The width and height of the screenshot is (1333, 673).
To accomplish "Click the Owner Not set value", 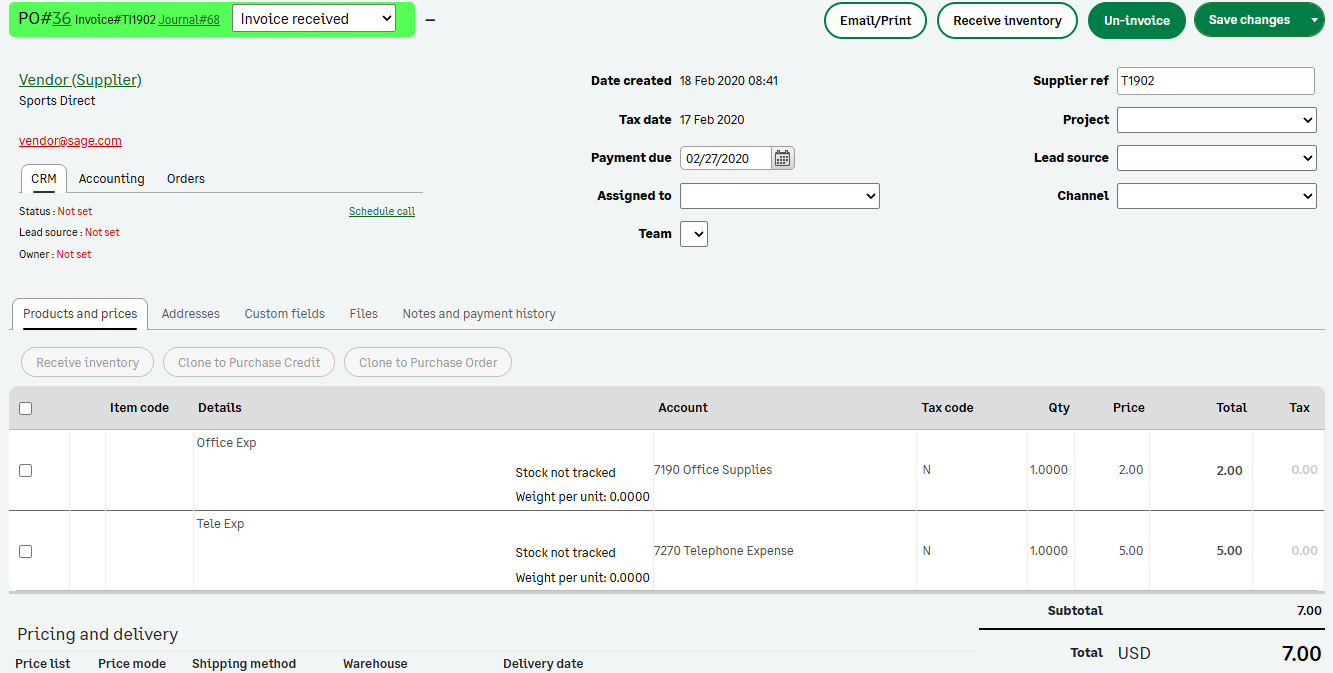I will coord(74,254).
